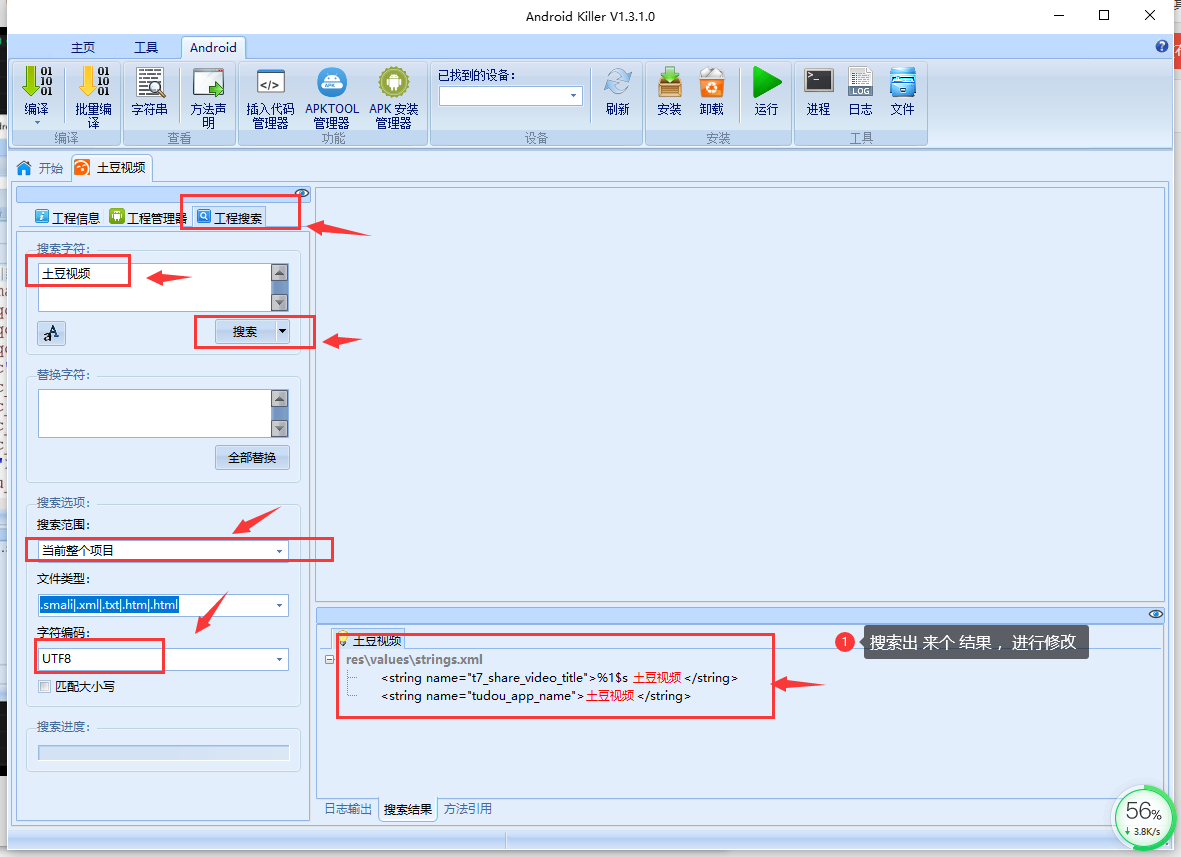Open the APK 安装管理器
Image resolution: width=1181 pixels, height=857 pixels.
point(394,98)
